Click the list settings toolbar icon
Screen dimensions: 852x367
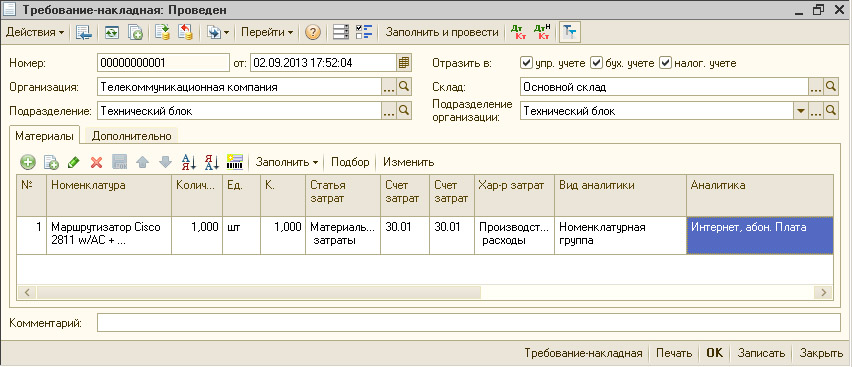click(x=341, y=33)
